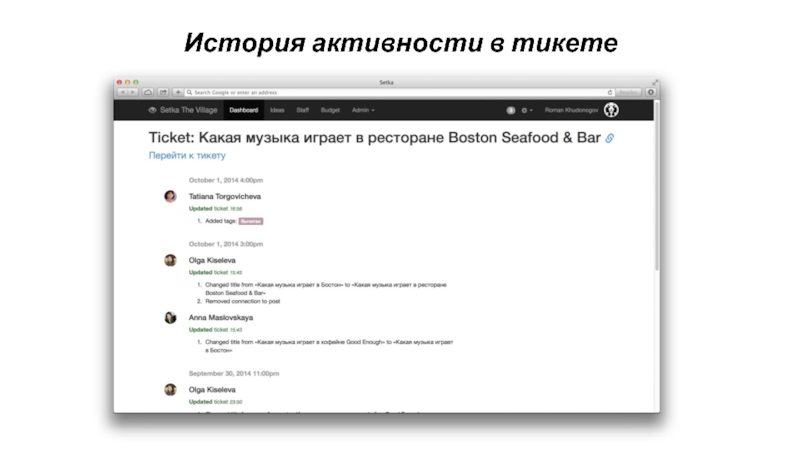
Task: Select Olga Kiseleva name above 23:50 update
Action: (212, 390)
